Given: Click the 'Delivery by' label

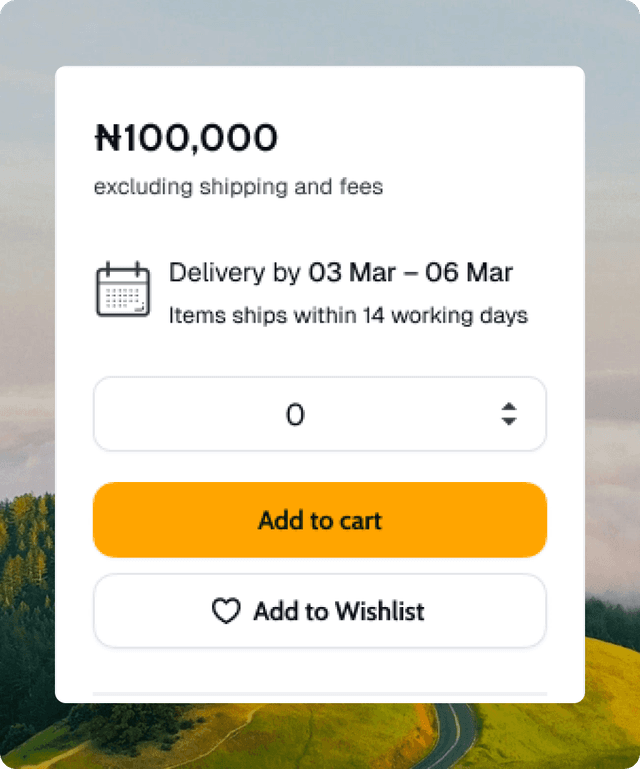Looking at the screenshot, I should pyautogui.click(x=234, y=273).
